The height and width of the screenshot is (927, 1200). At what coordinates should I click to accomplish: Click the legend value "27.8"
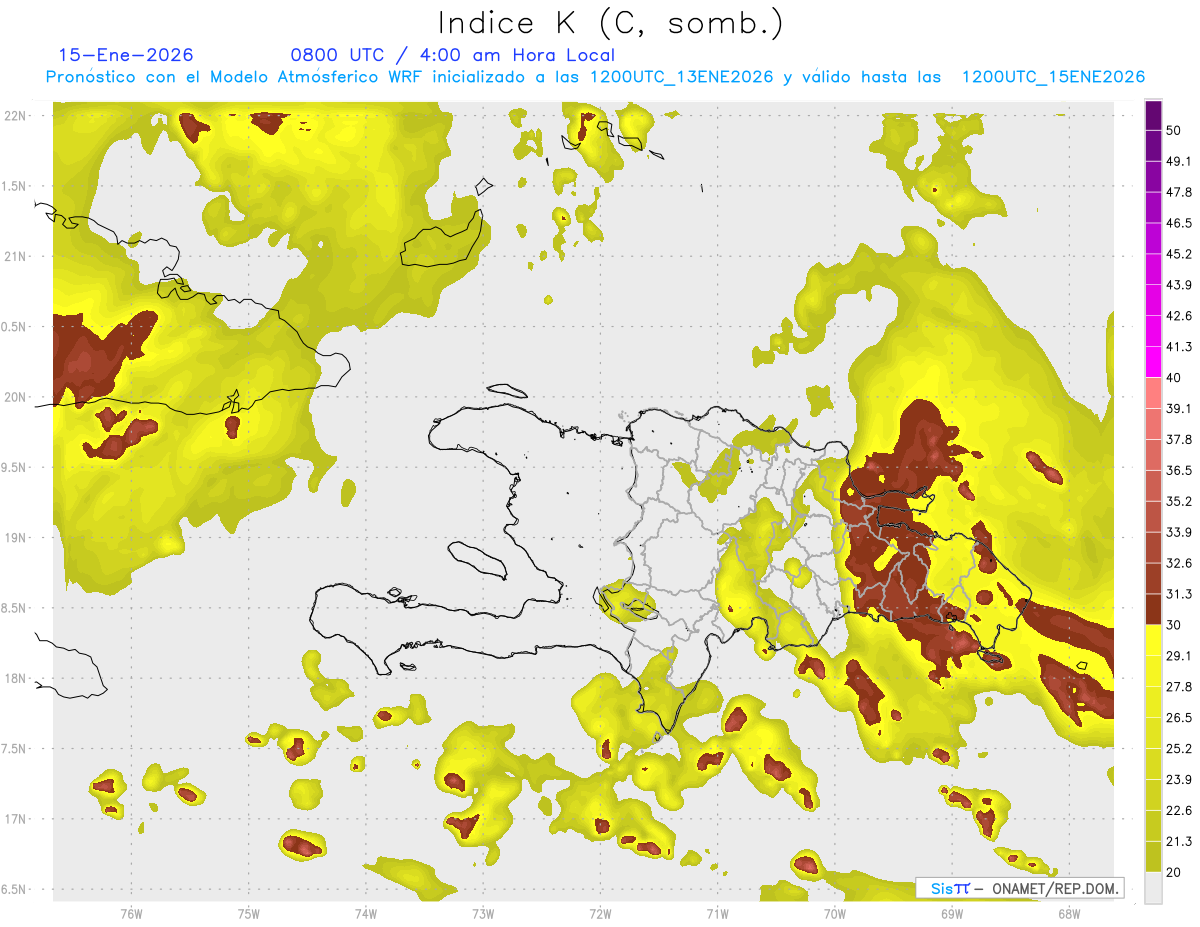[1179, 686]
